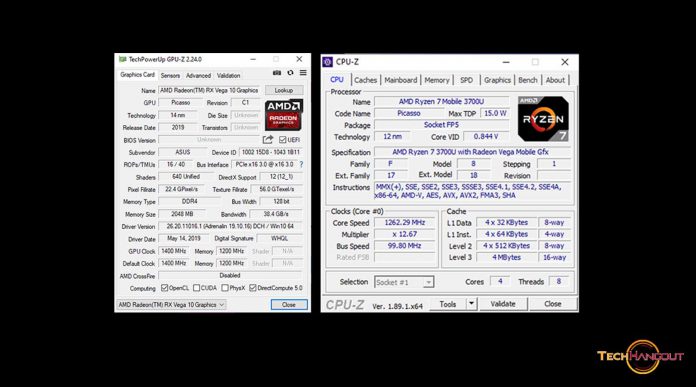Switch to the Sensors tab in GPU-Z
This screenshot has width=696, height=387.
point(170,75)
